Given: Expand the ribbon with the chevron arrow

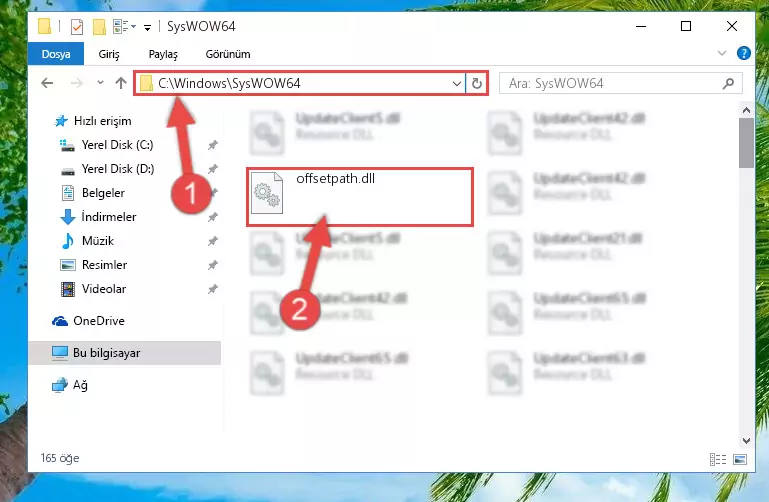Looking at the screenshot, I should coord(721,53).
